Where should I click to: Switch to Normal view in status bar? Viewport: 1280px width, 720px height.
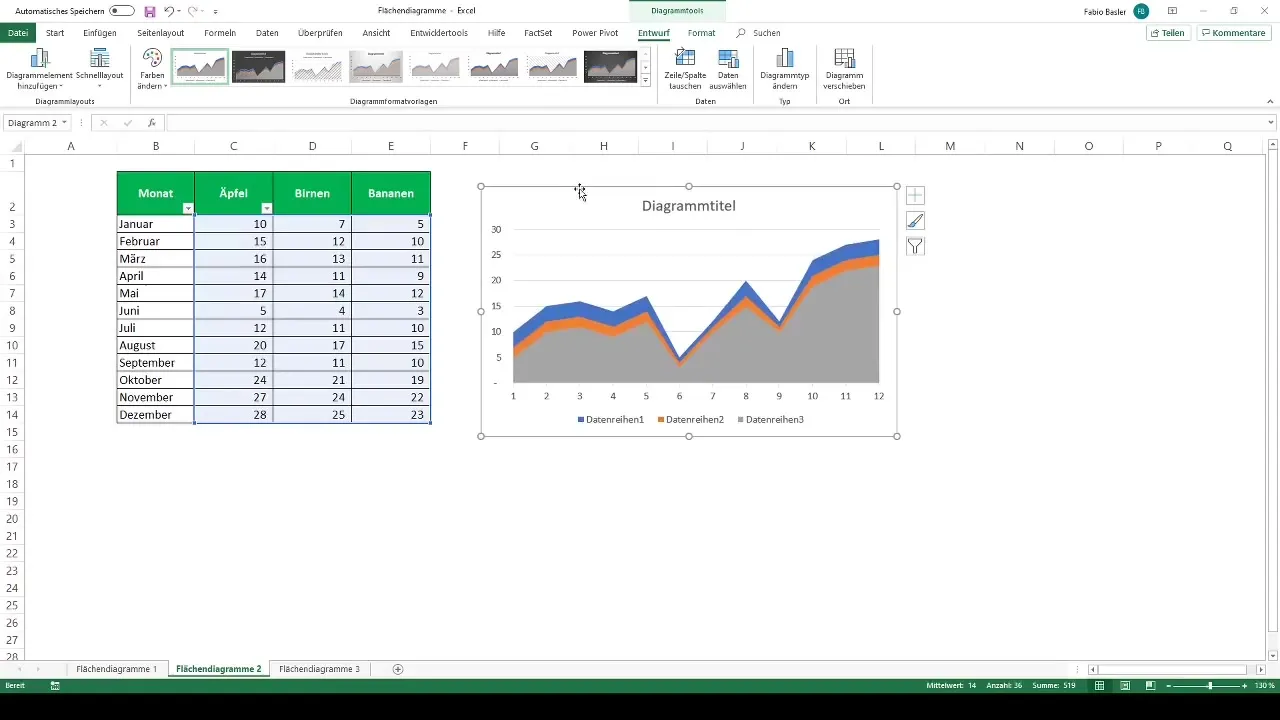pos(1100,686)
